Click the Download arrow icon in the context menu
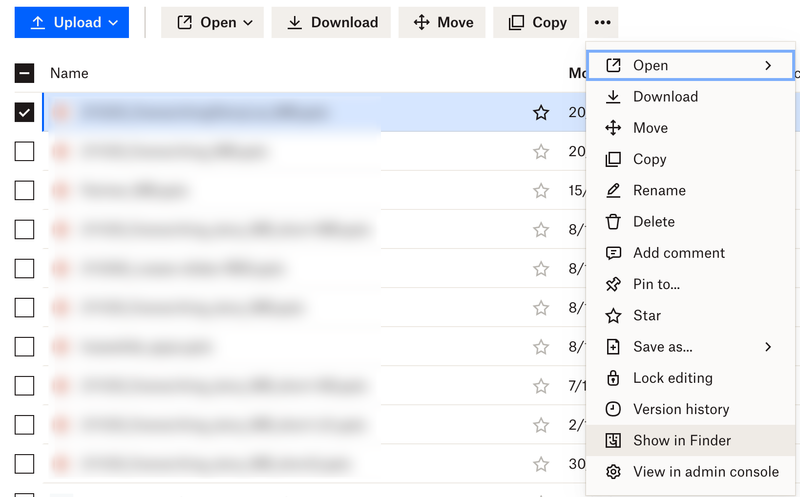 click(613, 96)
